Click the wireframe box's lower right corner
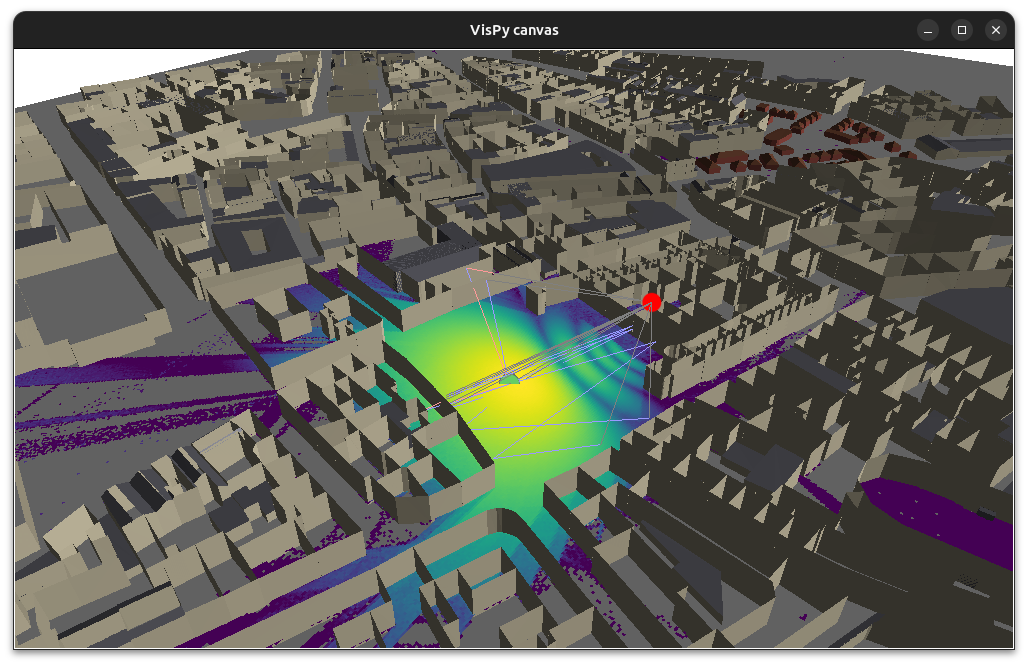 649,418
